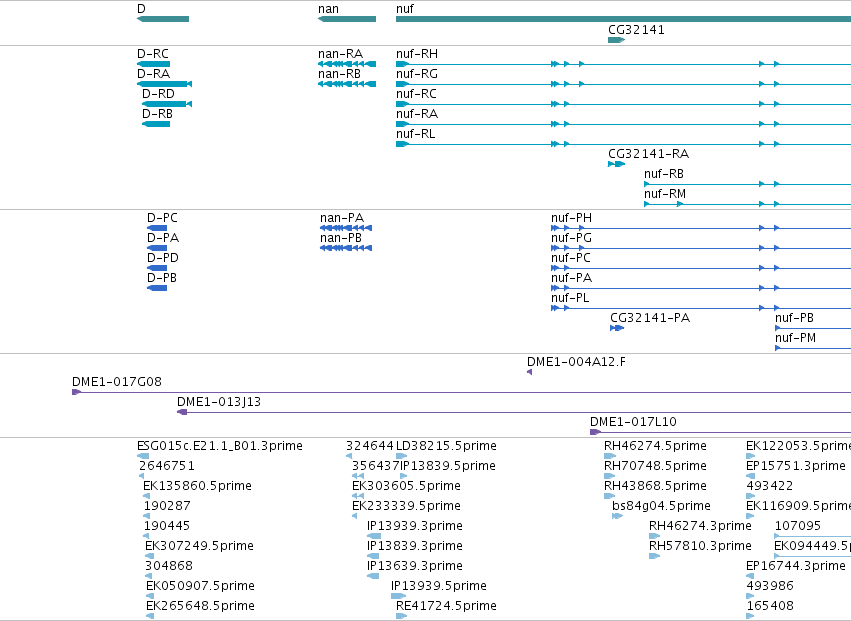Click transcript D-RD
Viewport: 851px width, 621px height.
coord(167,104)
